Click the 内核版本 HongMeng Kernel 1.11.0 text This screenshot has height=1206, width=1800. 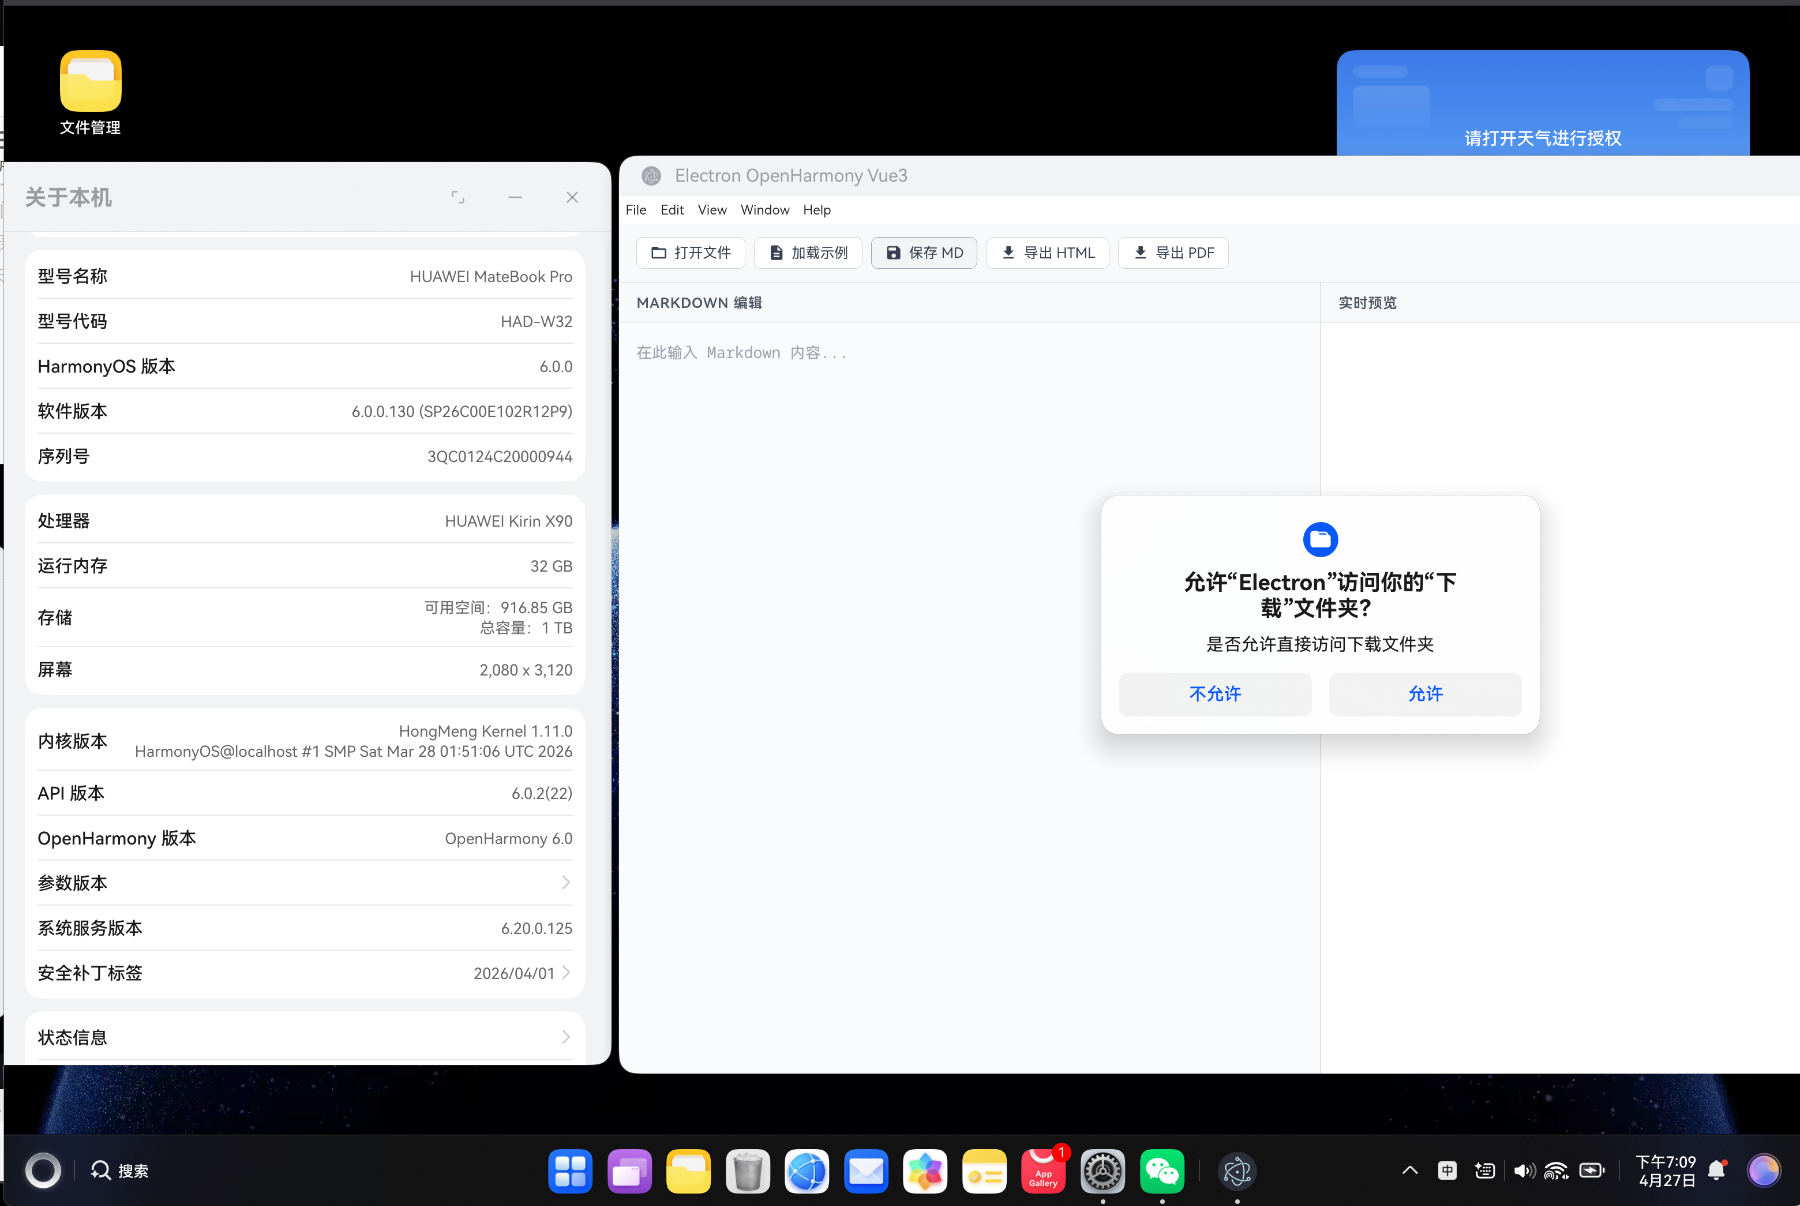coord(486,732)
